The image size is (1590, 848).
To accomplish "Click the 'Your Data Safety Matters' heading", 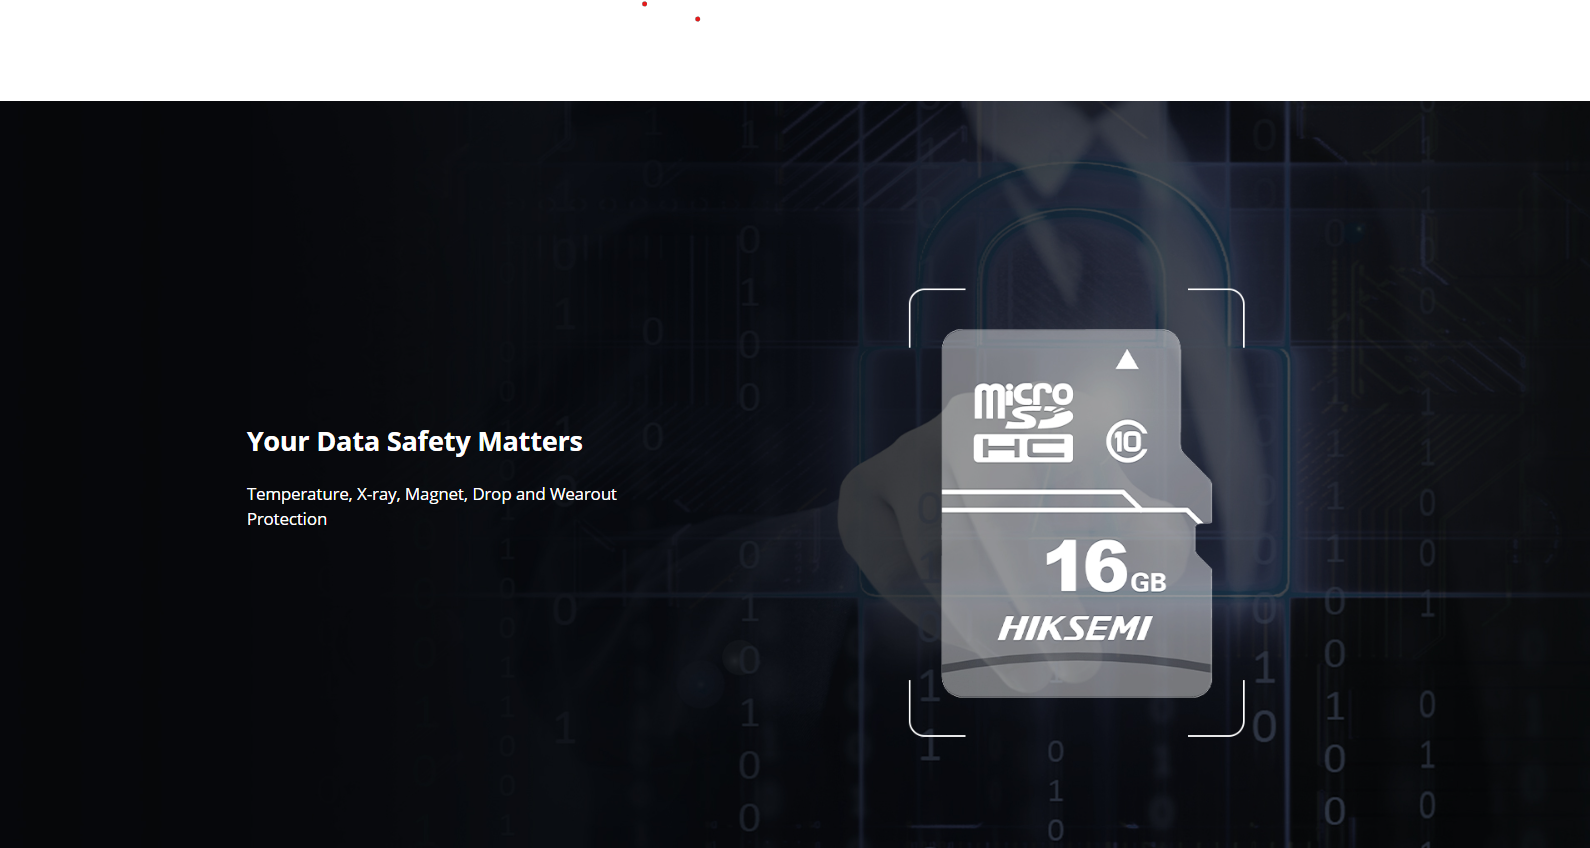I will pos(414,442).
